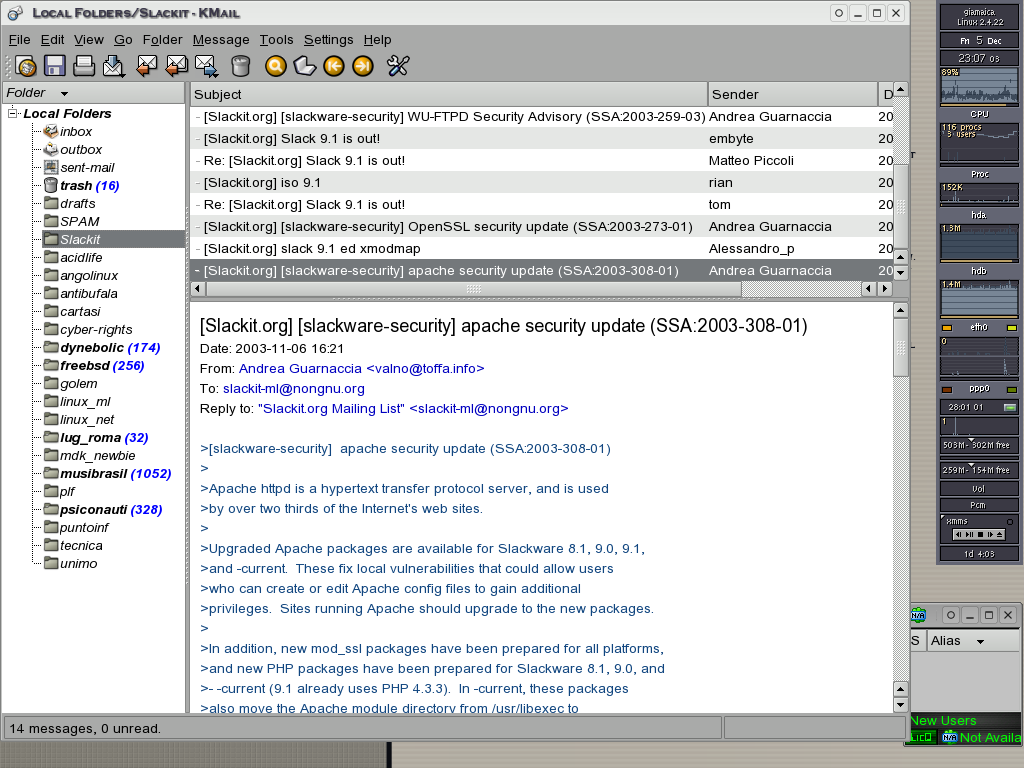Click sender link Andrea Guarnaccia valno@toffa.info
The height and width of the screenshot is (768, 1024).
362,368
